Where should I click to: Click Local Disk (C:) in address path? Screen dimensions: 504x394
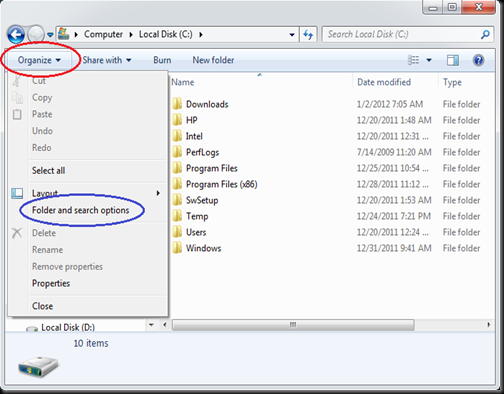pos(166,34)
